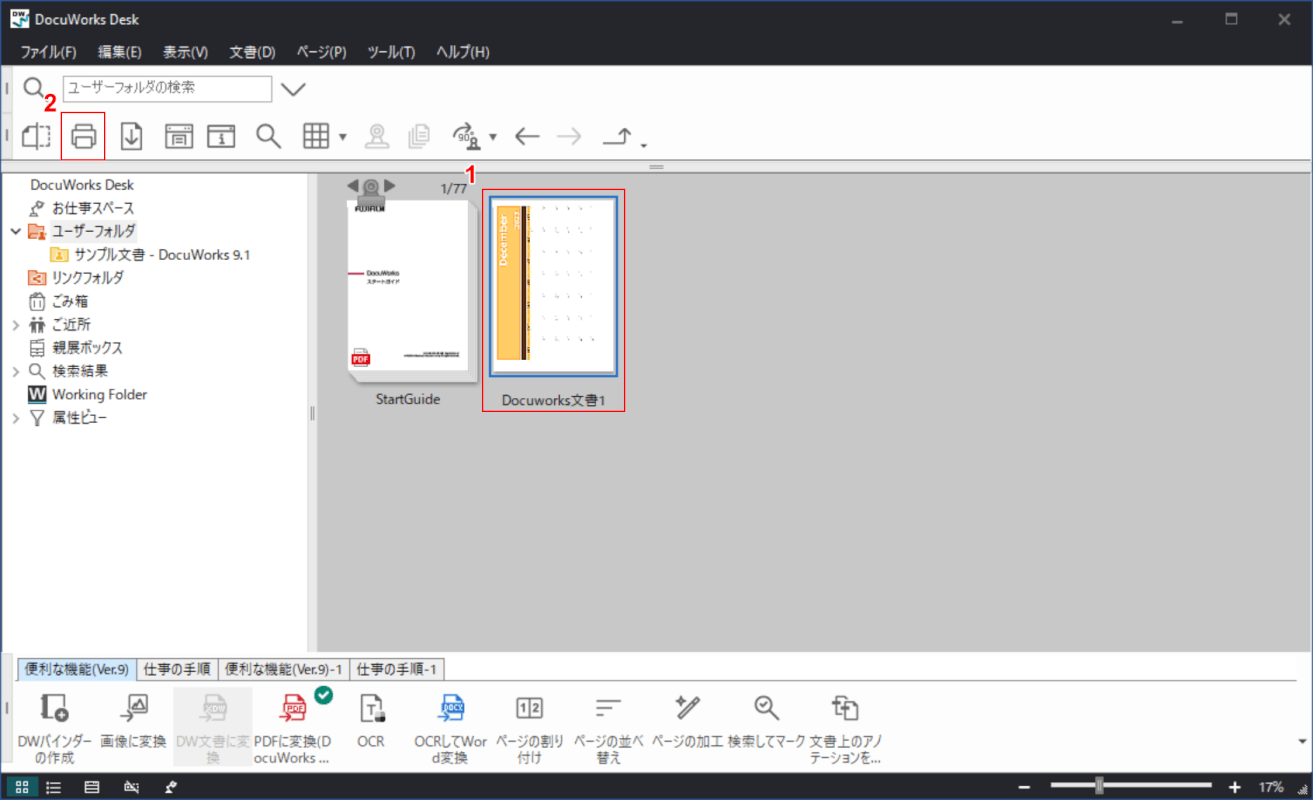Click ページの割り付け tool
This screenshot has width=1313, height=800.
pyautogui.click(x=529, y=728)
